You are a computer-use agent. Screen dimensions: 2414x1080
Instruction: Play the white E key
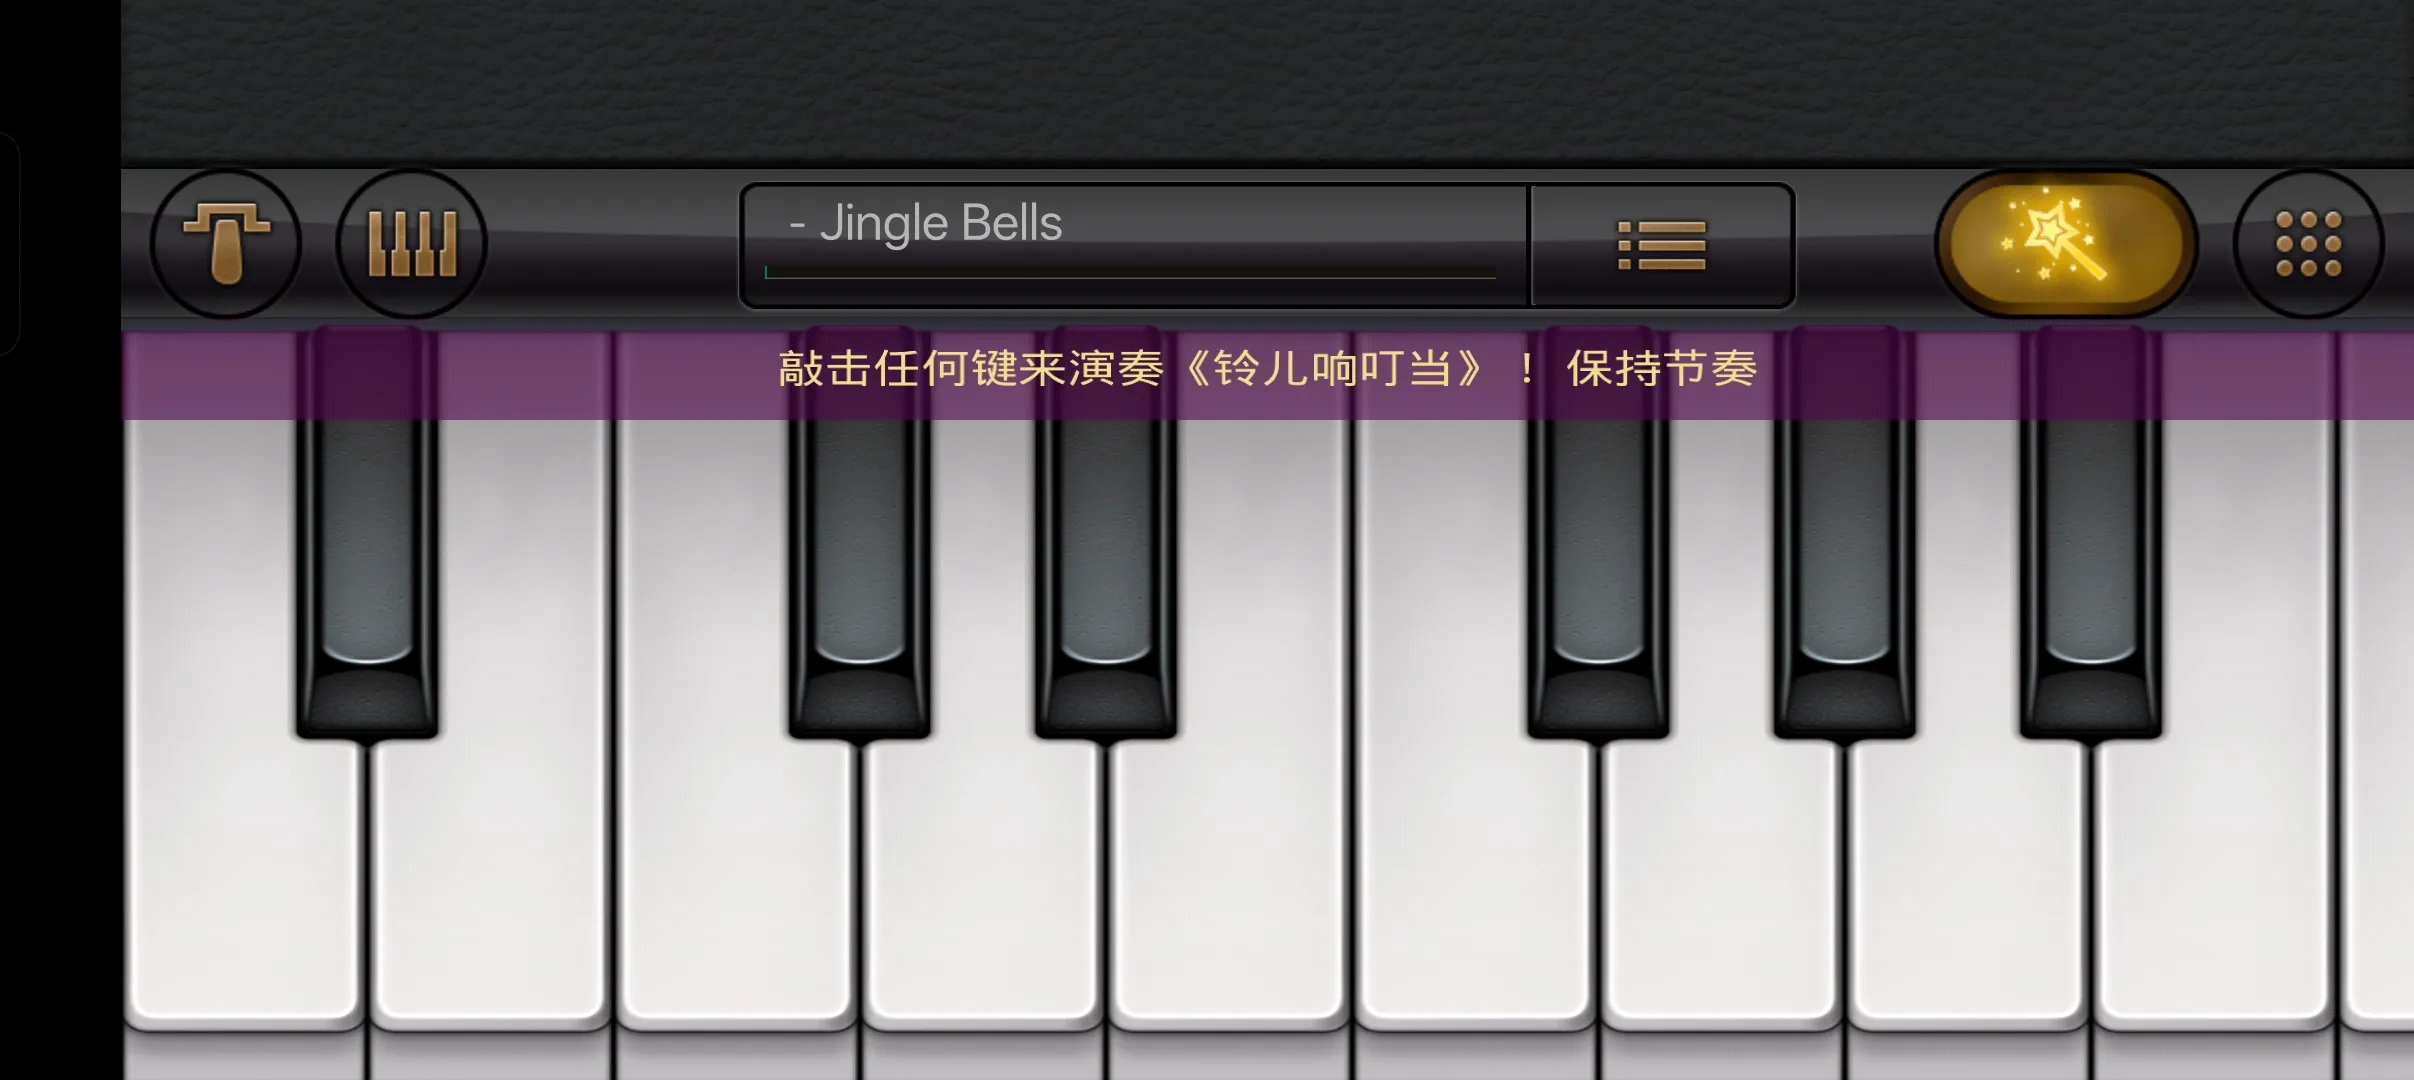click(x=1228, y=880)
